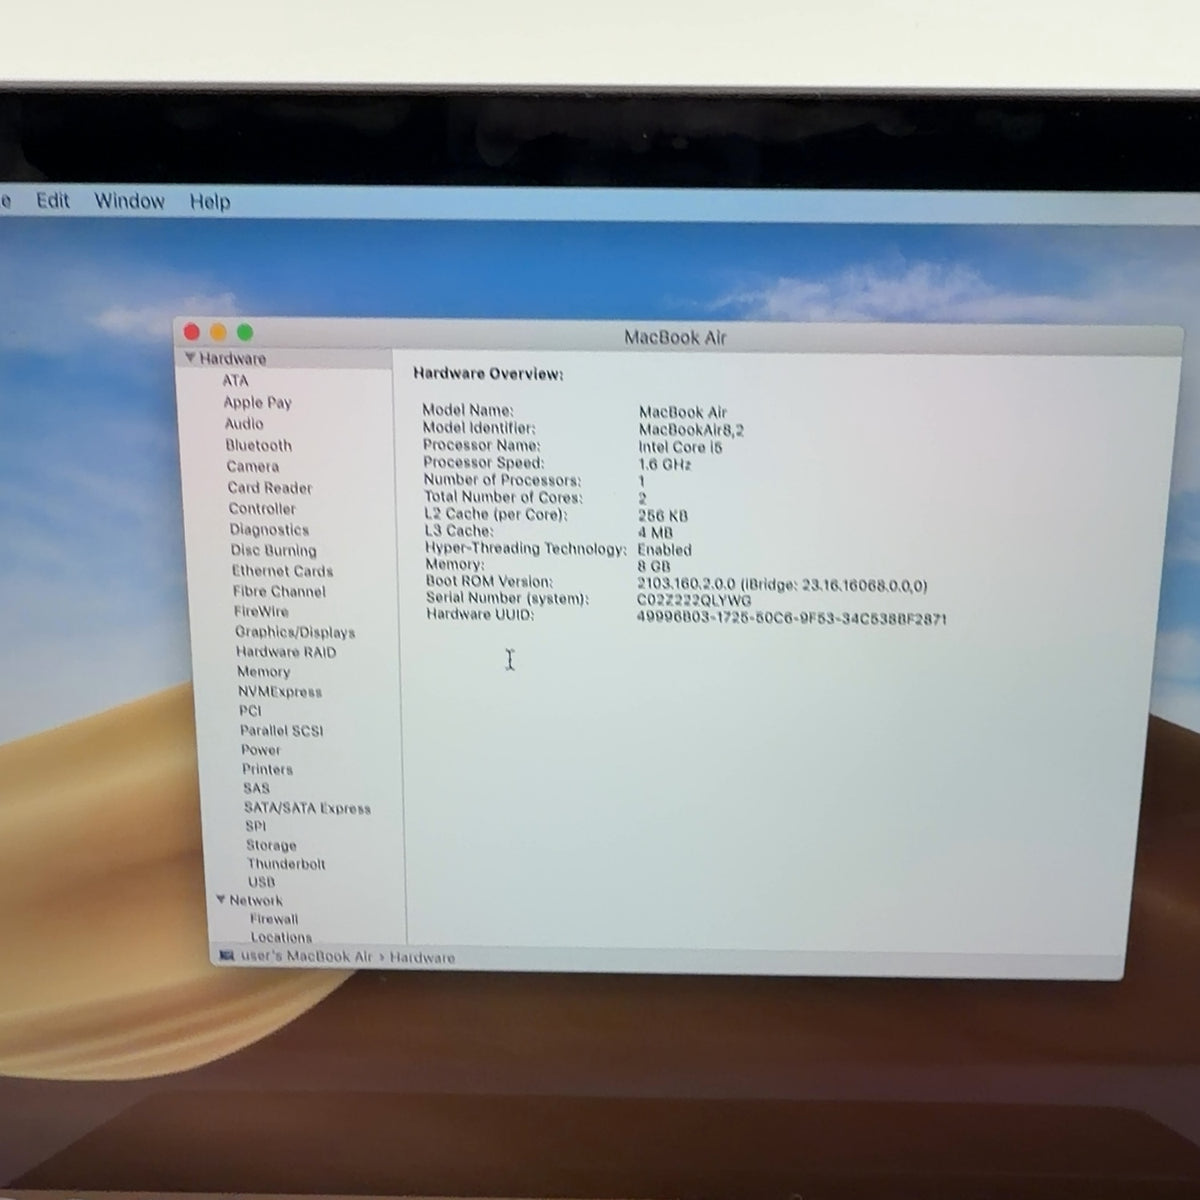Select FireWire in the sidebar
This screenshot has width=1200, height=1200.
pyautogui.click(x=261, y=611)
